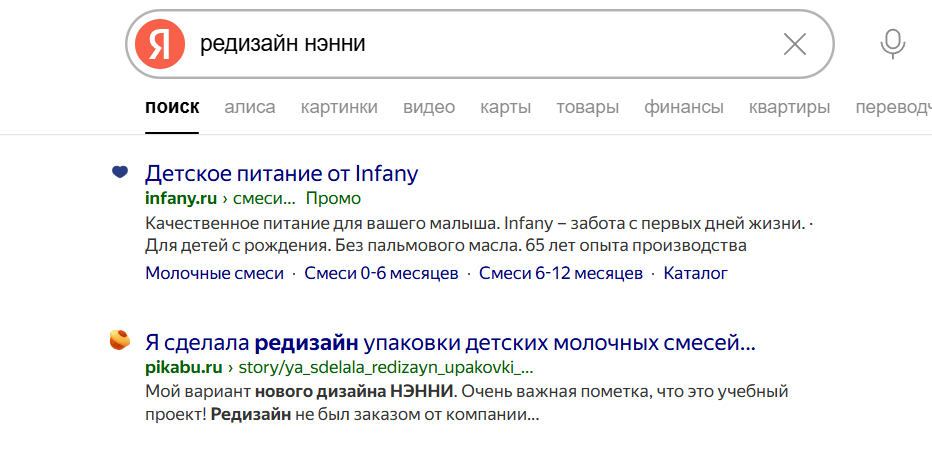Open Смеси 0-6 месяцев sitelink
Screen dimensions: 932x458
coord(382,274)
